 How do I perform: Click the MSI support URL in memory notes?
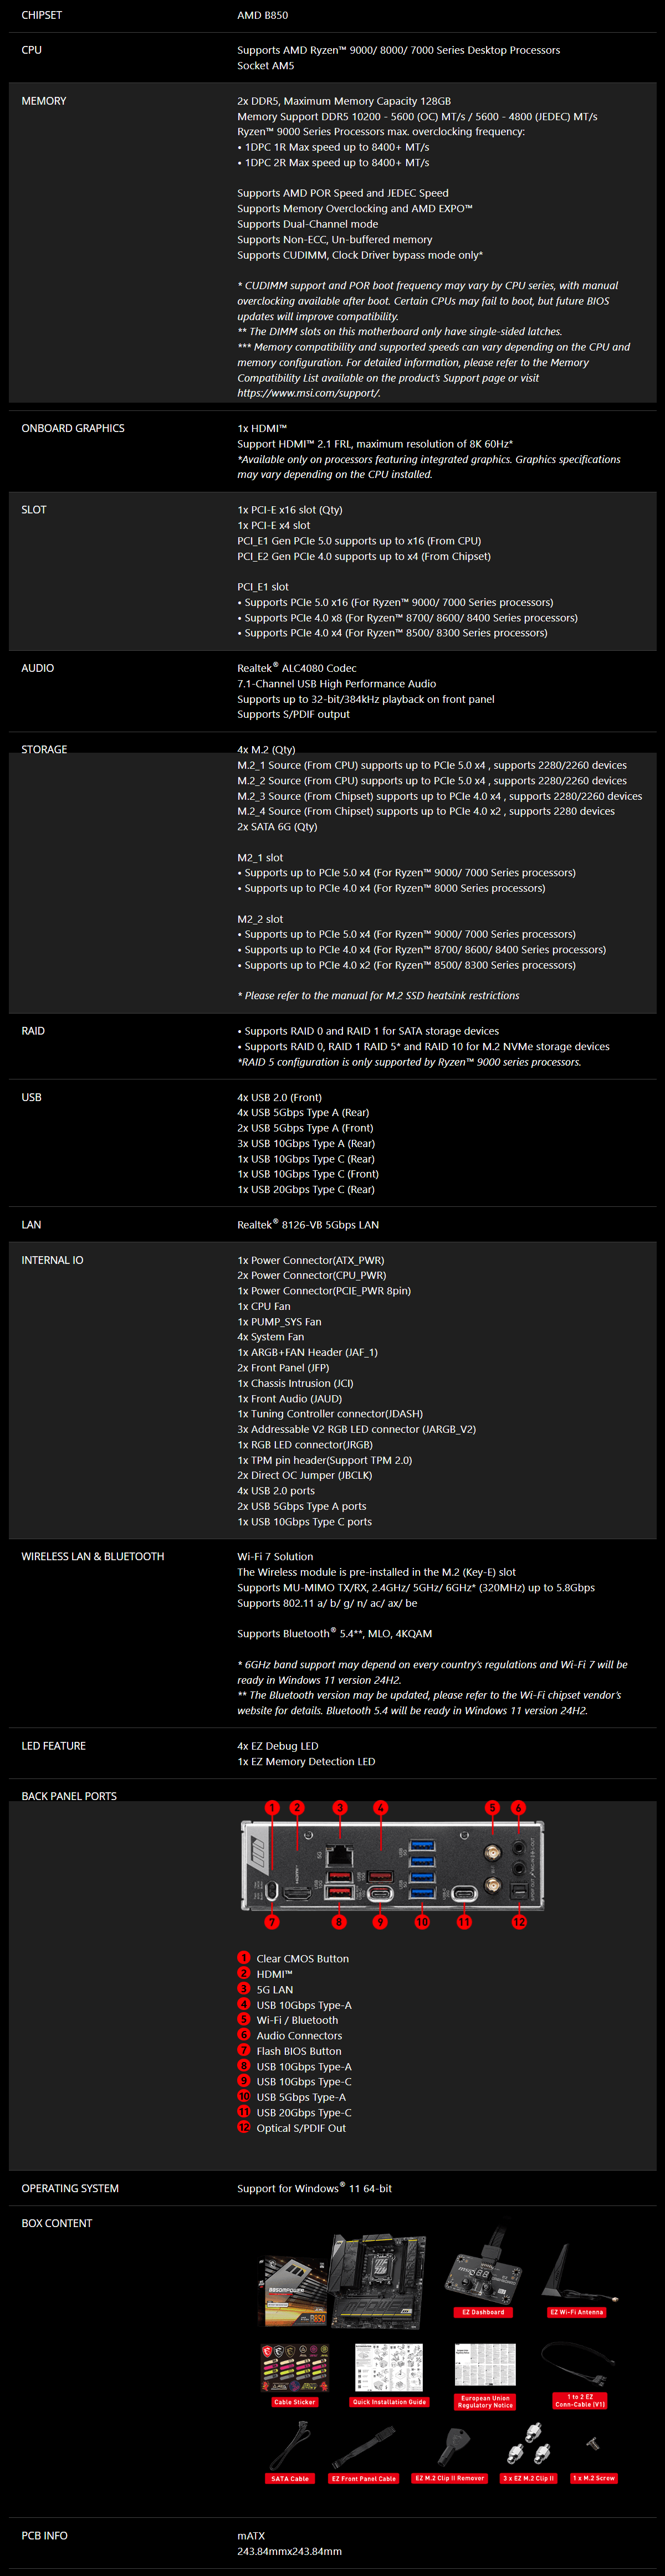click(308, 393)
